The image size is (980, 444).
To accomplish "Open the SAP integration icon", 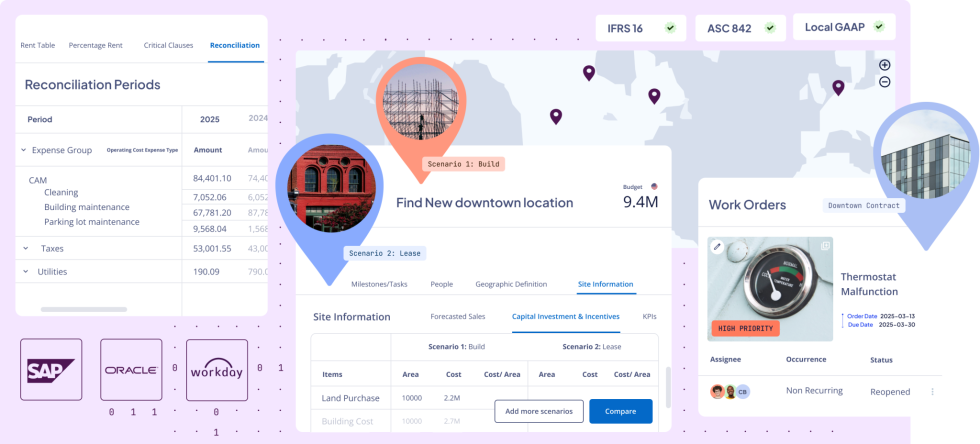I will point(51,369).
